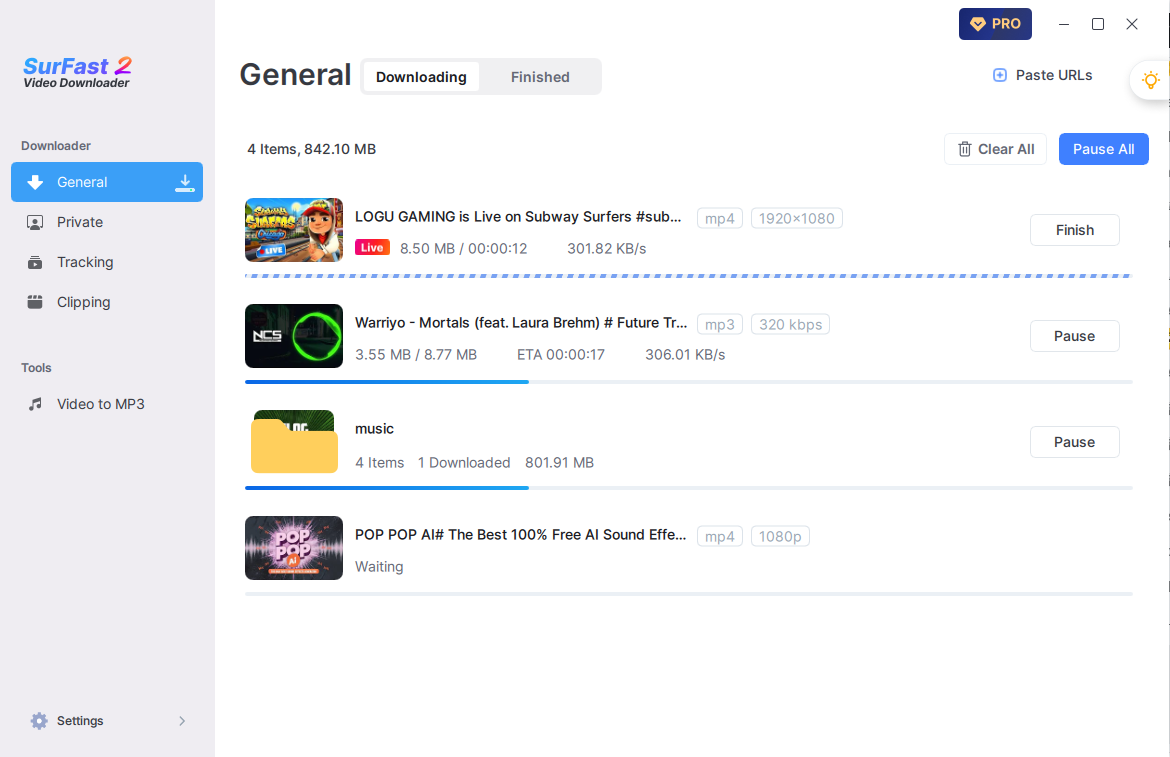This screenshot has width=1170, height=757.
Task: Pause the music folder download
Action: coord(1074,442)
